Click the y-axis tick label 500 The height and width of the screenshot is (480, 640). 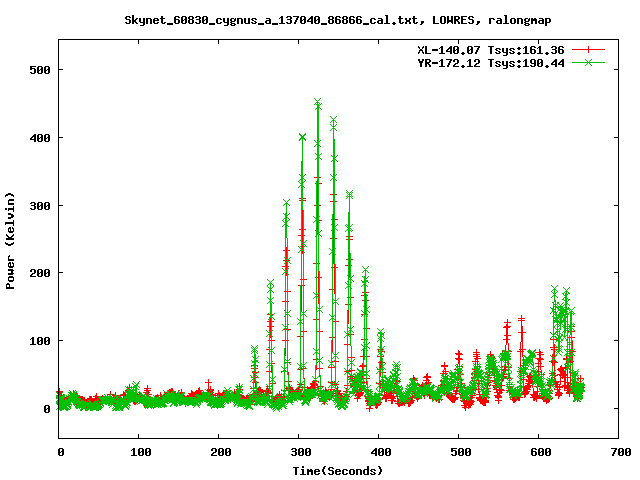tap(40, 70)
